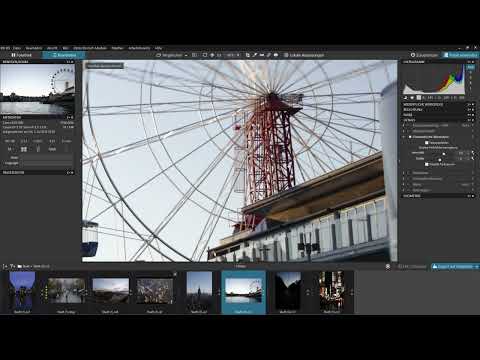
Task: Open the Vergleichen dropdown arrow
Action: tap(186, 55)
